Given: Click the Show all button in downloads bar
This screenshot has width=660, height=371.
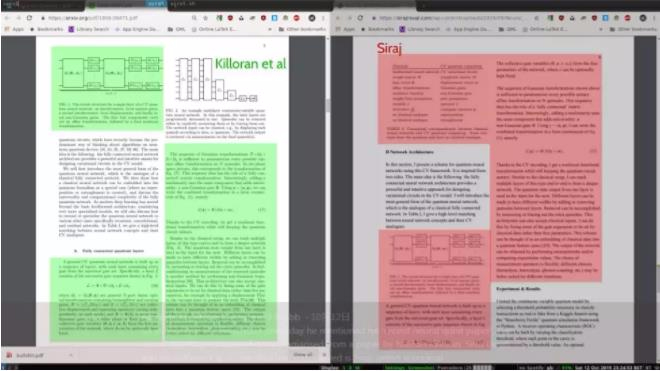Looking at the screenshot, I should pos(303,355).
